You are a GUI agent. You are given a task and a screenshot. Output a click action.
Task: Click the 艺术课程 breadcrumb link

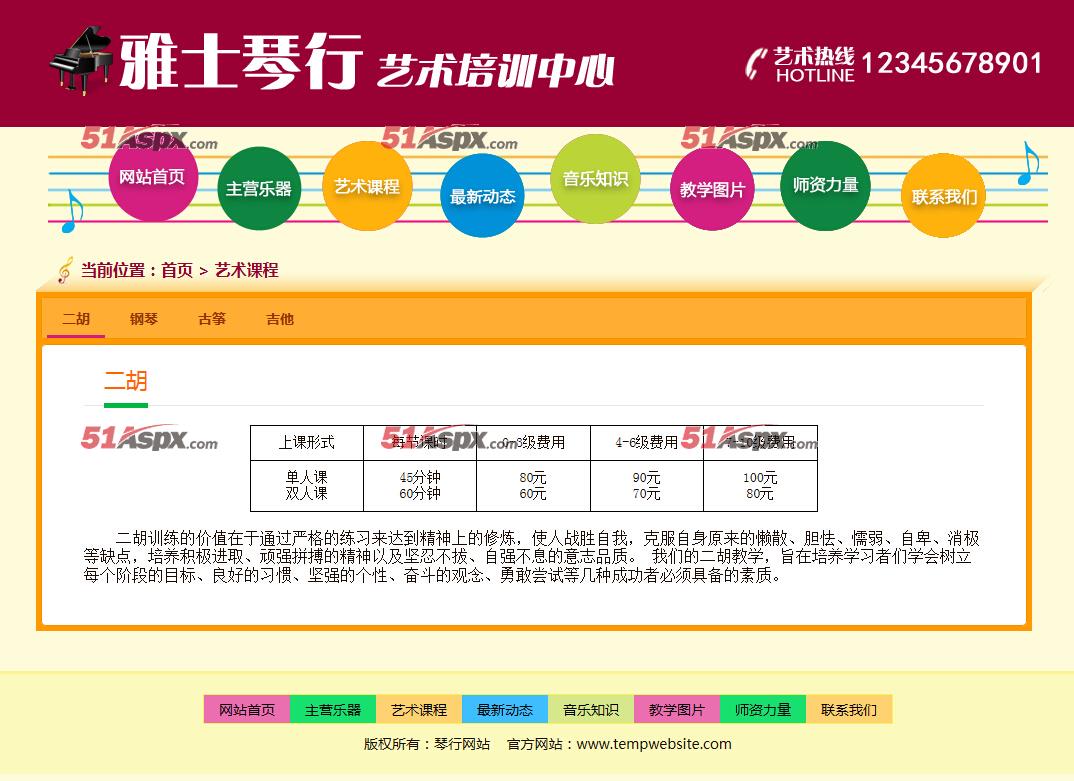point(247,271)
